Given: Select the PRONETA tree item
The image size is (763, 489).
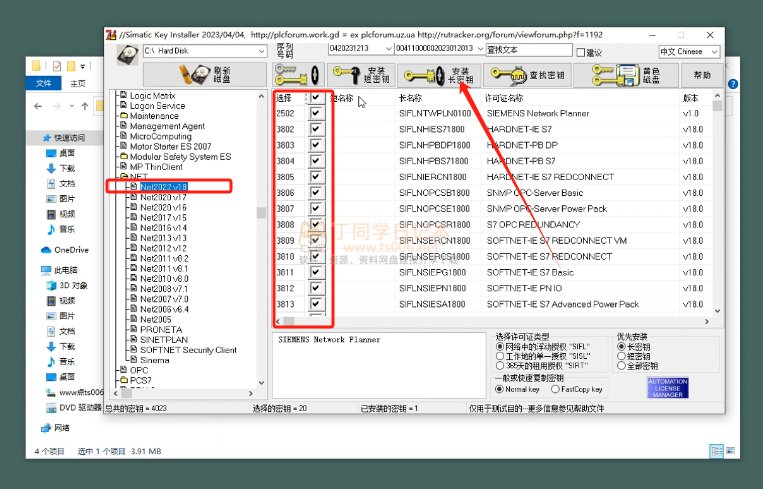Looking at the screenshot, I should 161,329.
